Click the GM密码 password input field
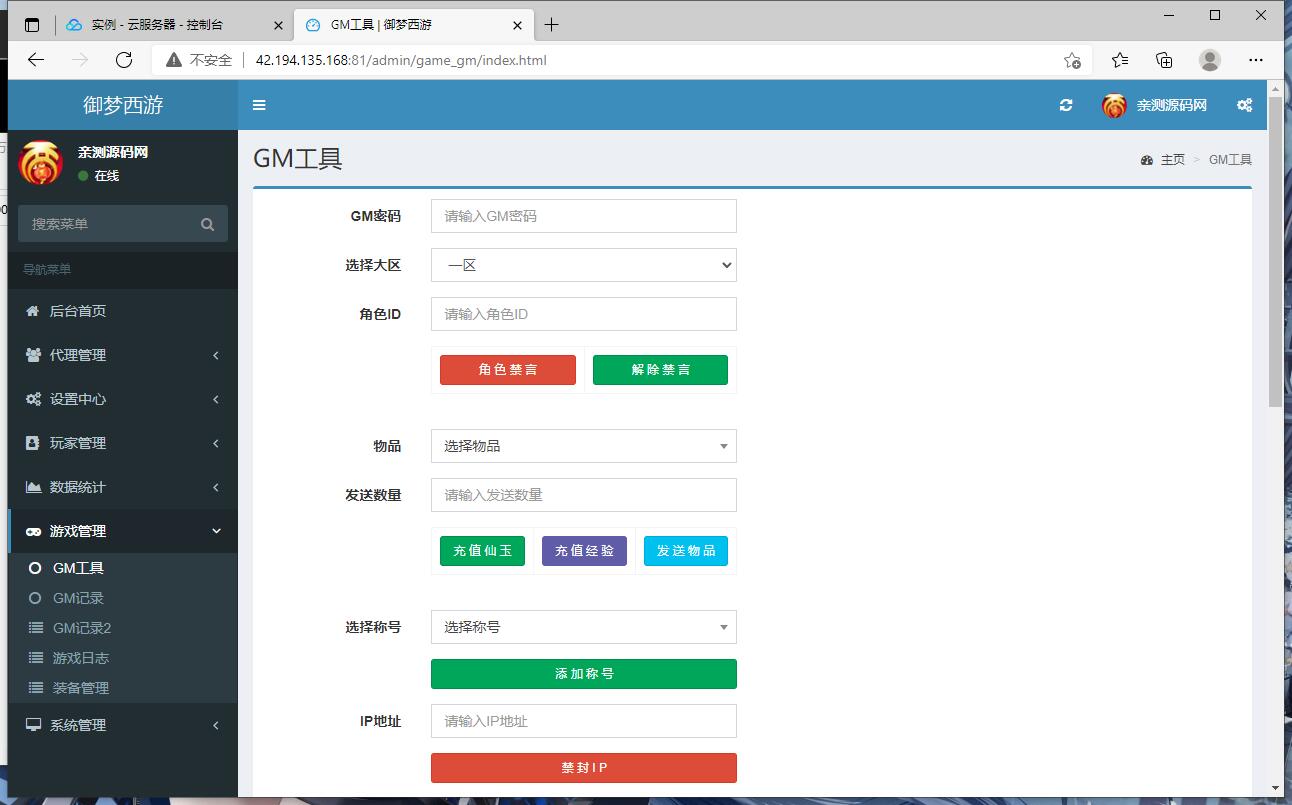 tap(583, 215)
